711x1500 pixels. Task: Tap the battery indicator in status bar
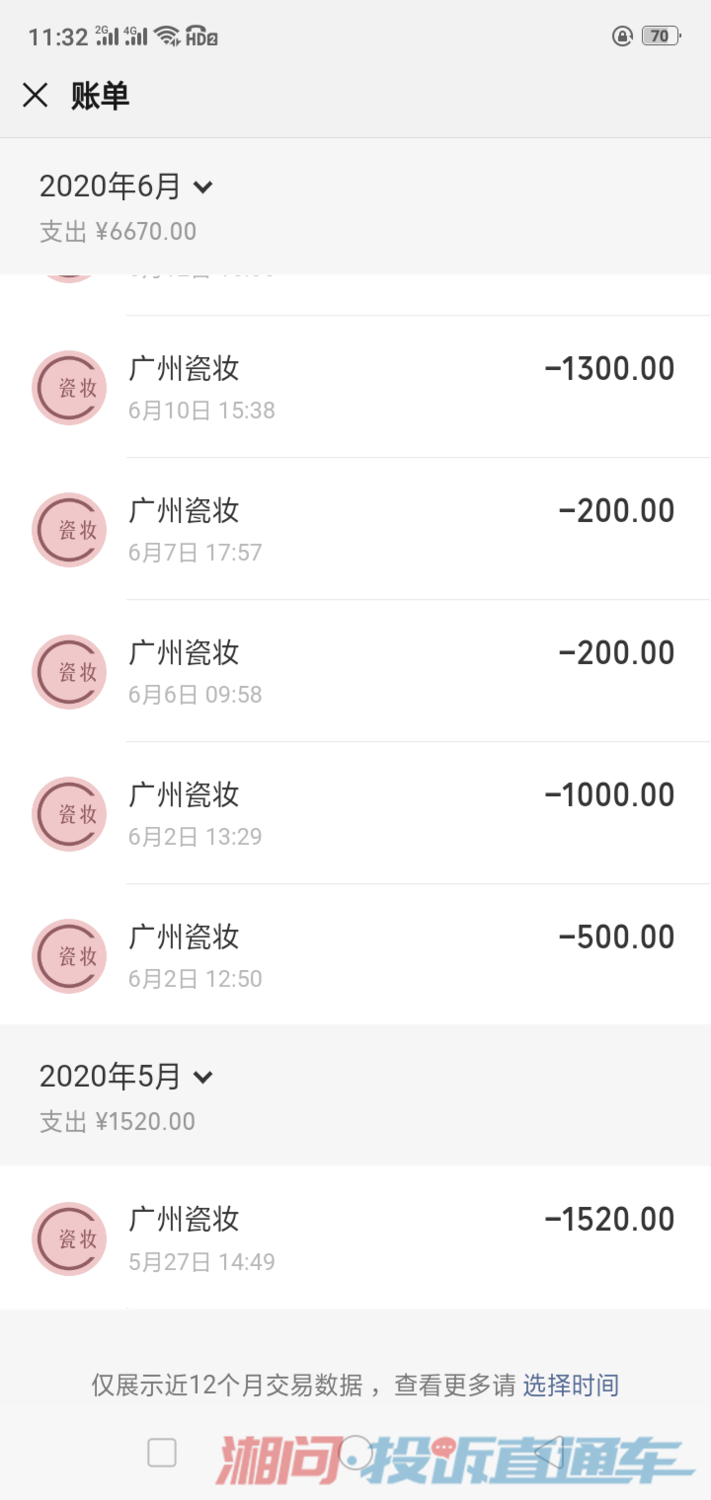click(659, 36)
